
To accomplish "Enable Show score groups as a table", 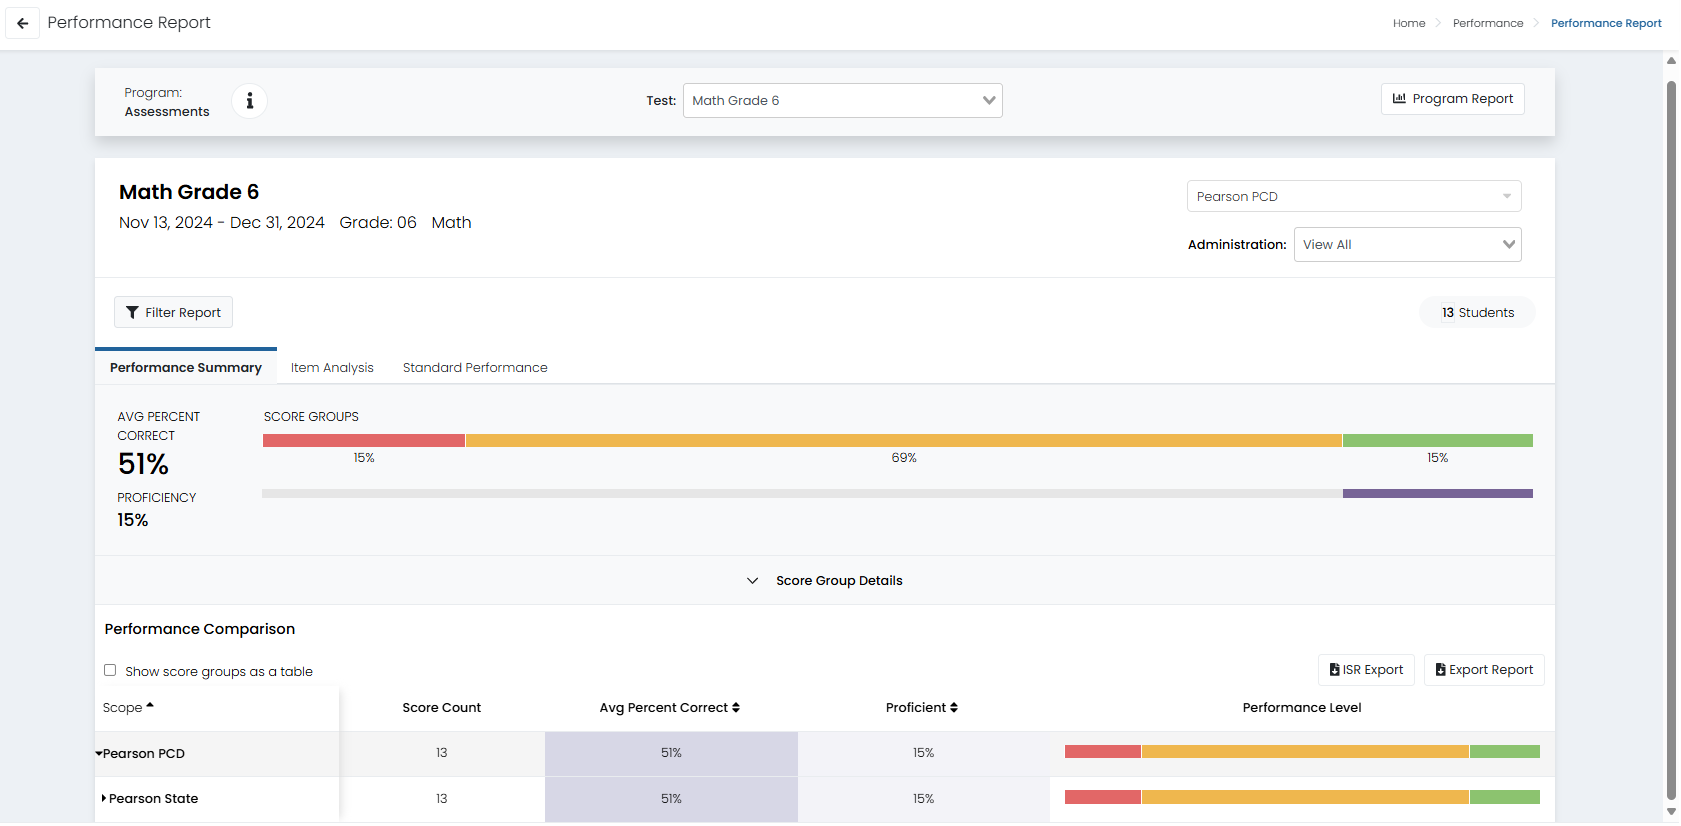I will point(110,670).
